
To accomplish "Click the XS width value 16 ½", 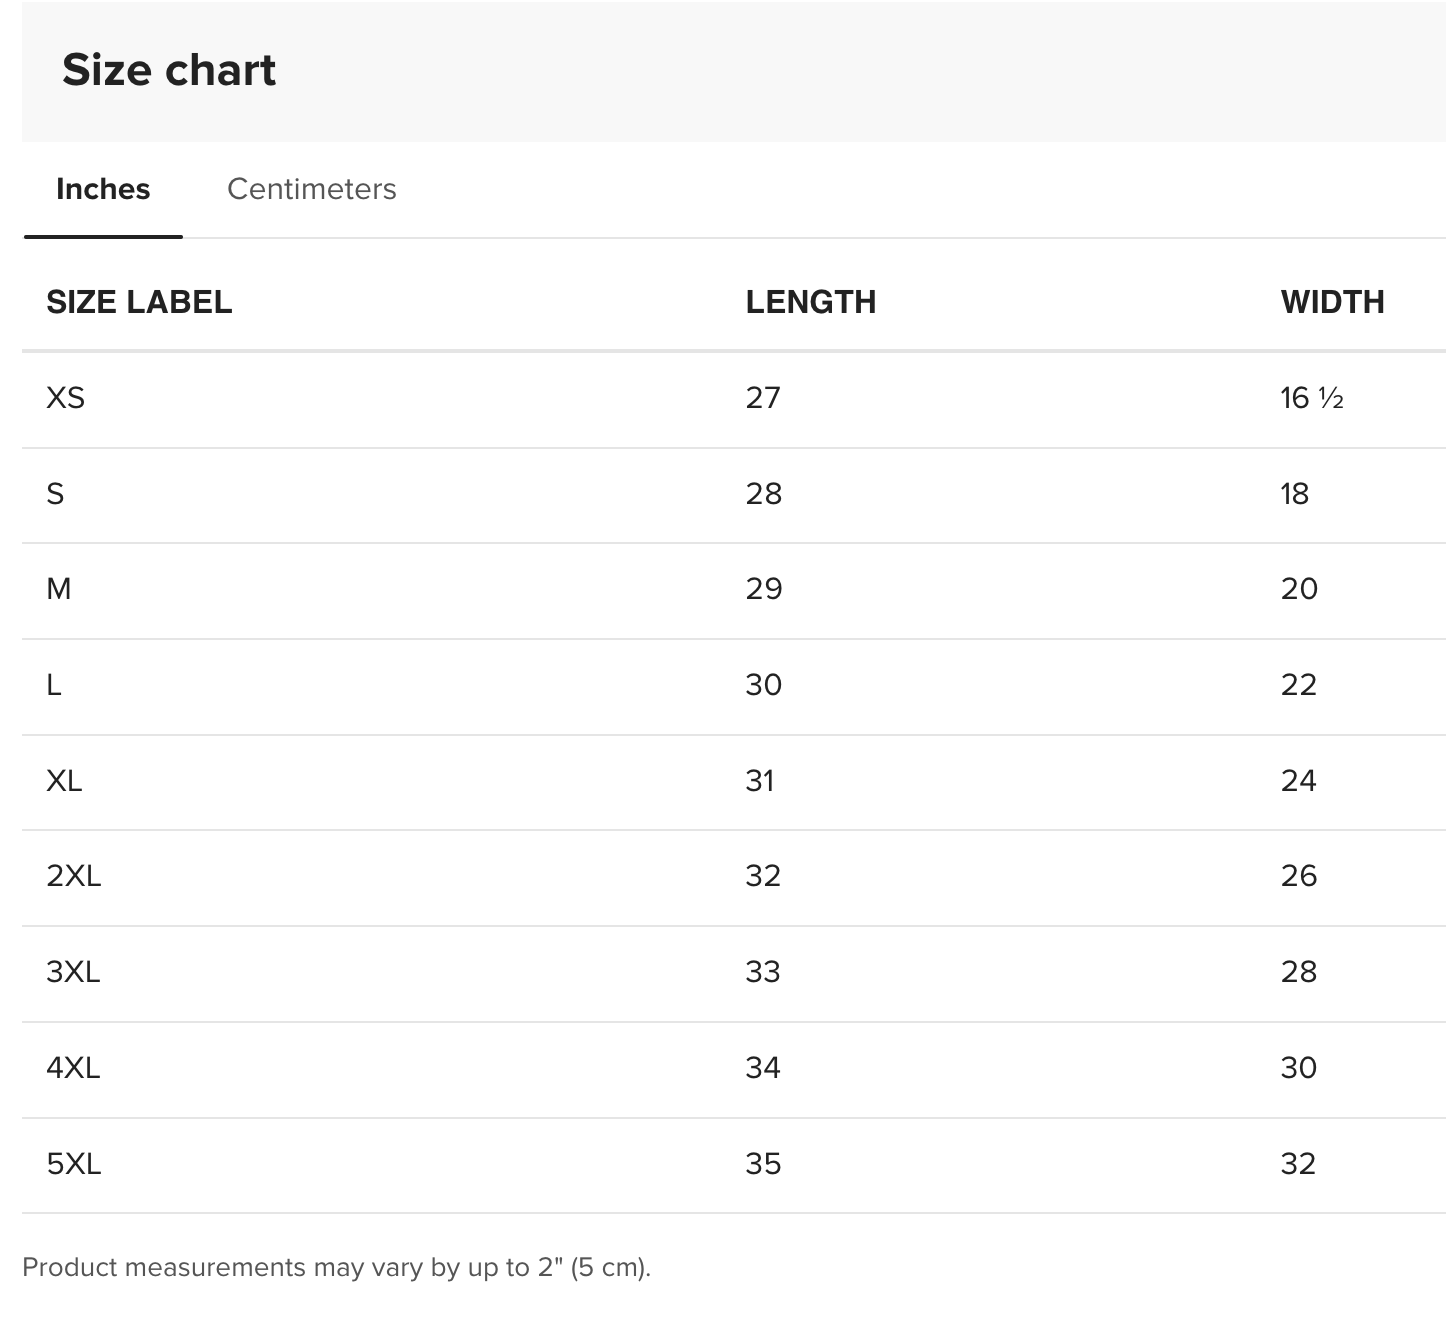I will click(1311, 398).
